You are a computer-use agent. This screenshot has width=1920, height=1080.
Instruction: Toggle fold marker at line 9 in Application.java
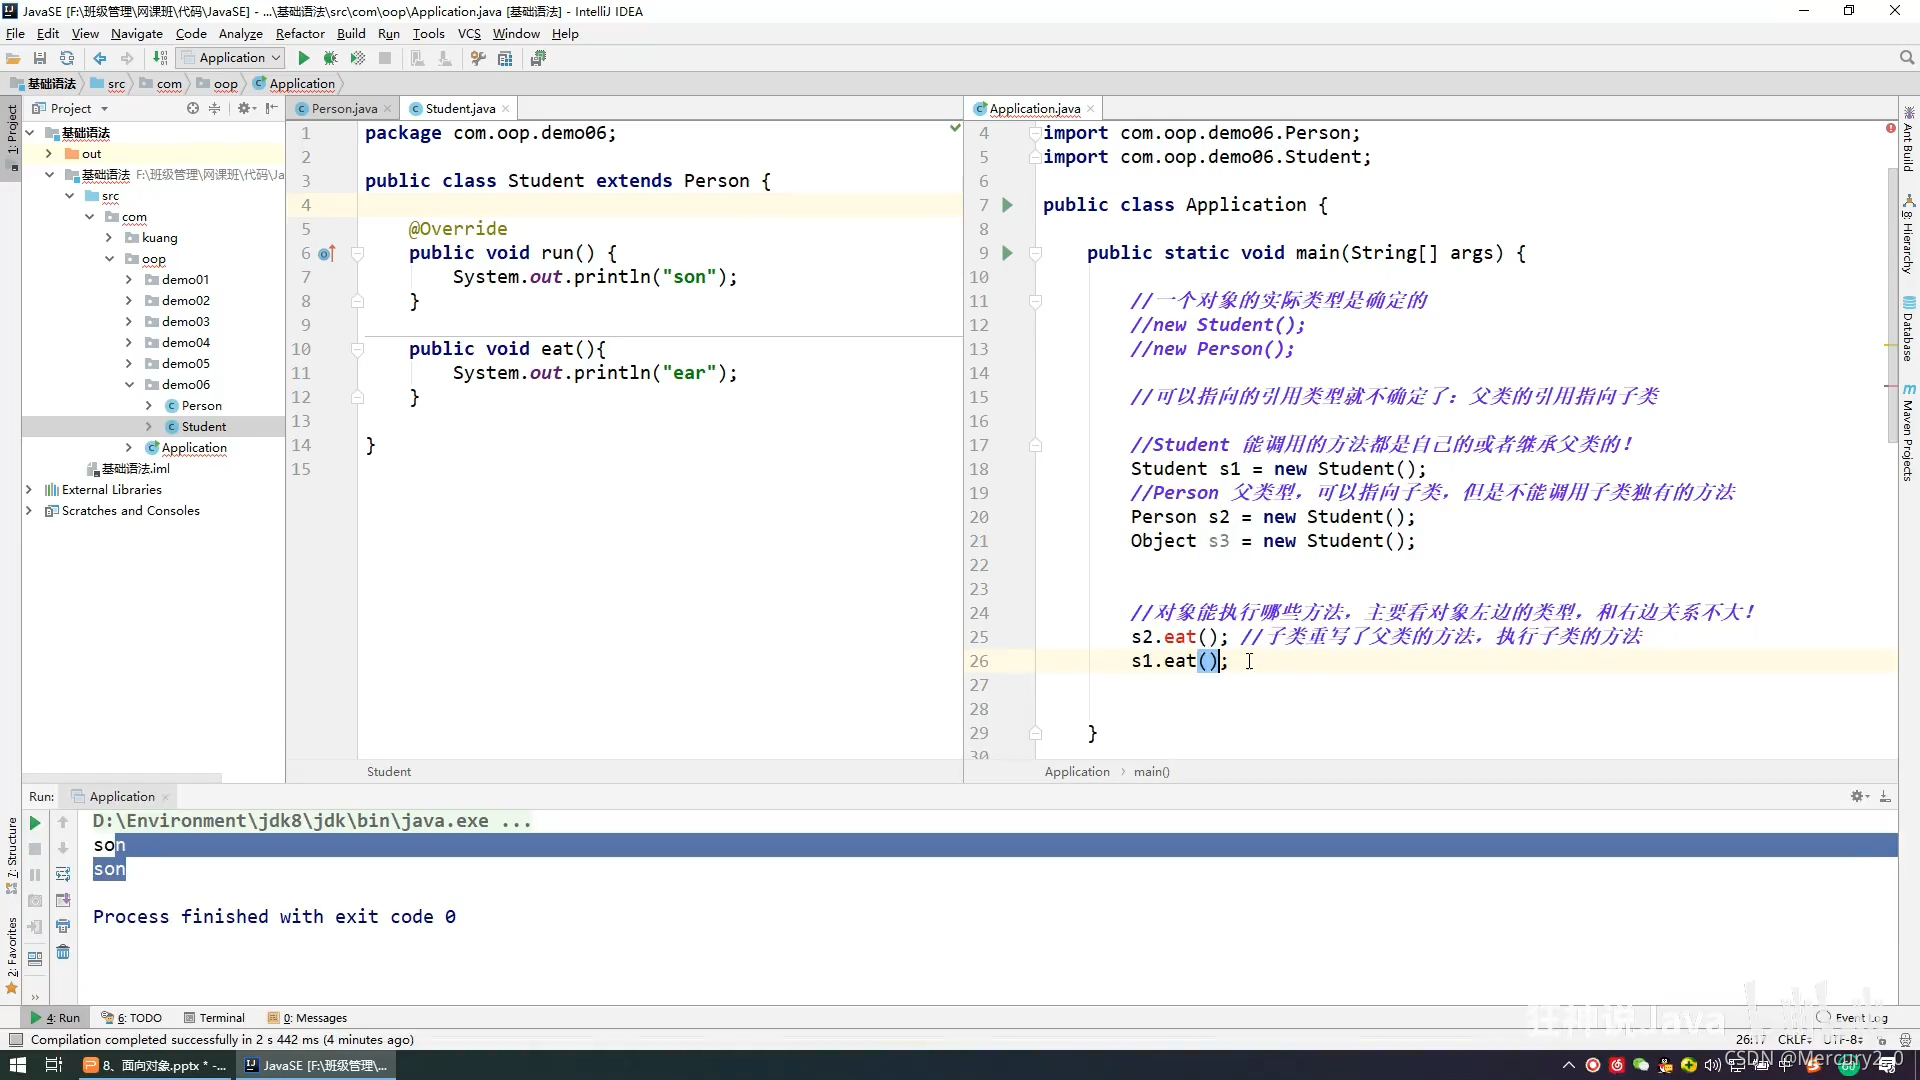pos(1036,253)
